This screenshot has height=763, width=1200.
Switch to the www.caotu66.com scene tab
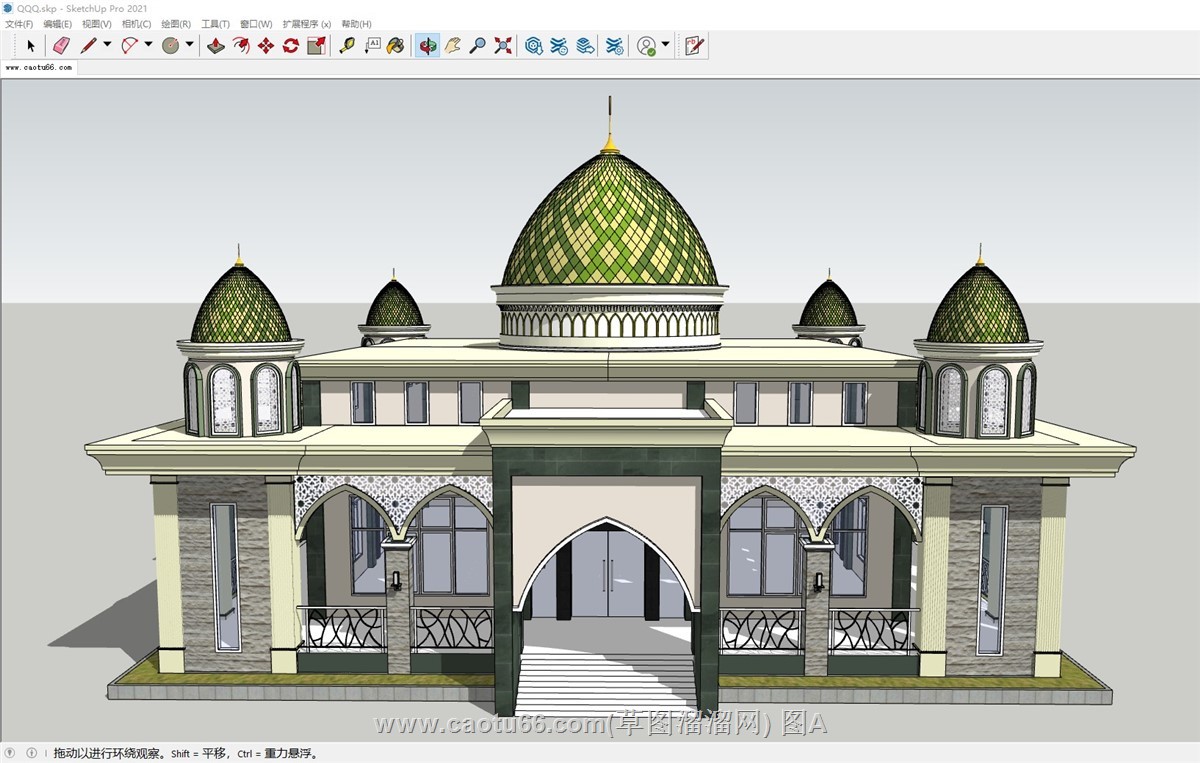point(38,68)
